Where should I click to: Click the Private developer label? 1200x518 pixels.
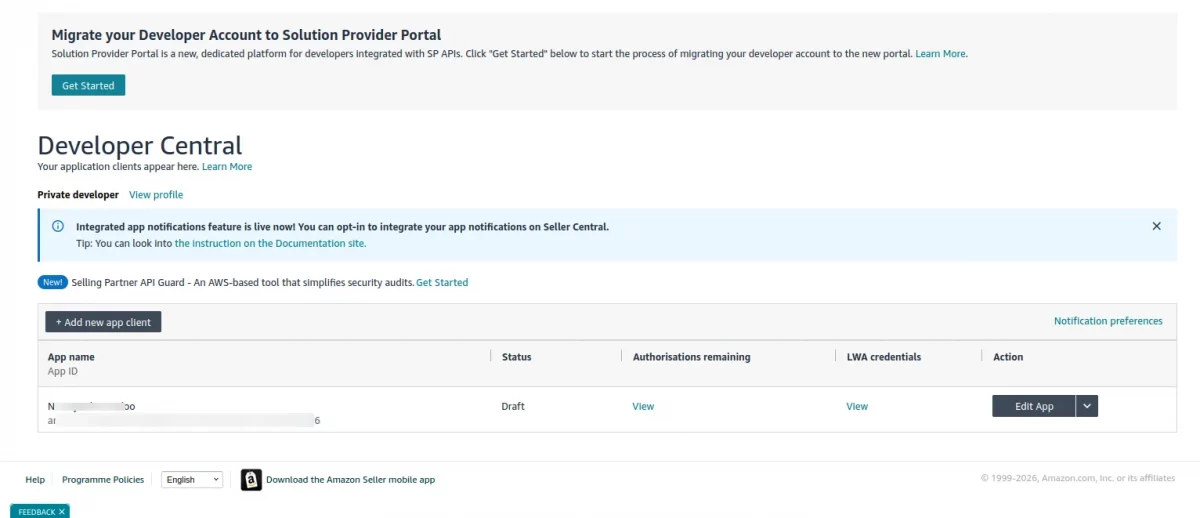click(x=78, y=195)
